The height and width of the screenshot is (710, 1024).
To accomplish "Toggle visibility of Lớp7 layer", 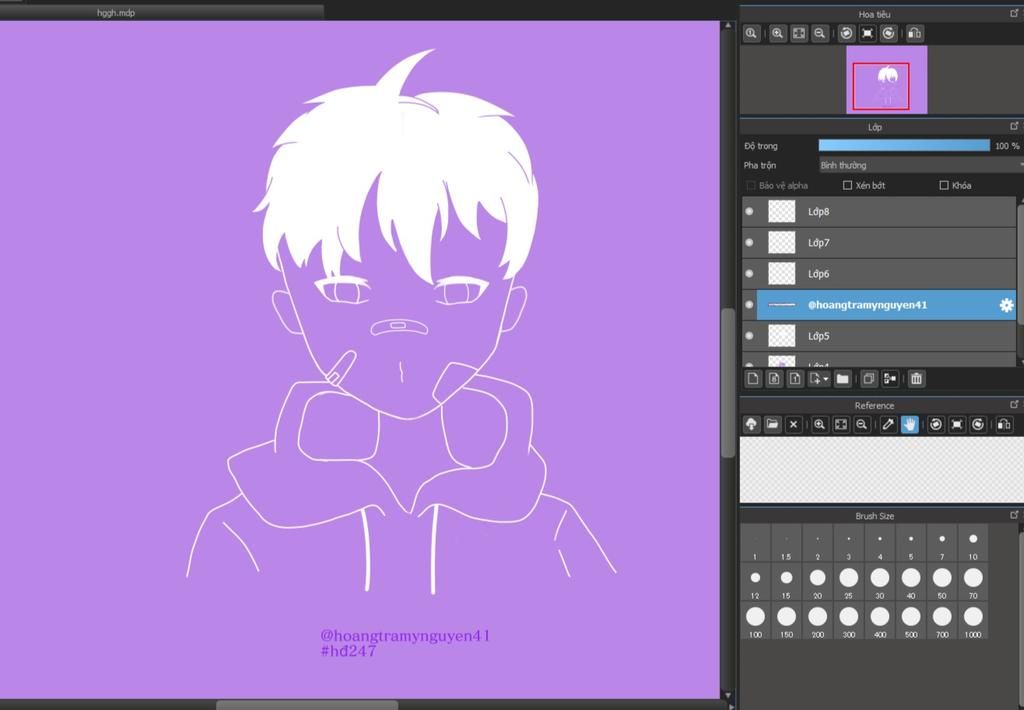I will [x=750, y=242].
